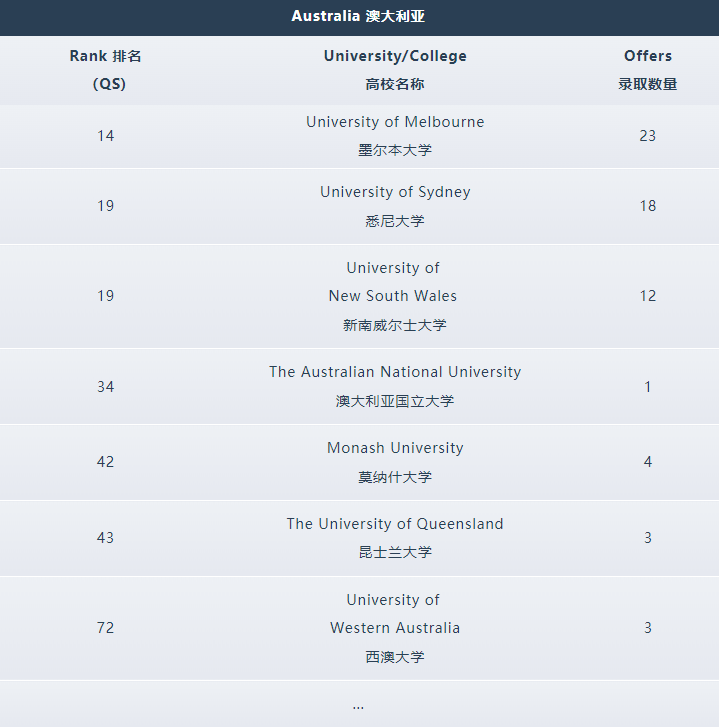Select the University of Sydney name
The image size is (719, 728).
pos(395,192)
